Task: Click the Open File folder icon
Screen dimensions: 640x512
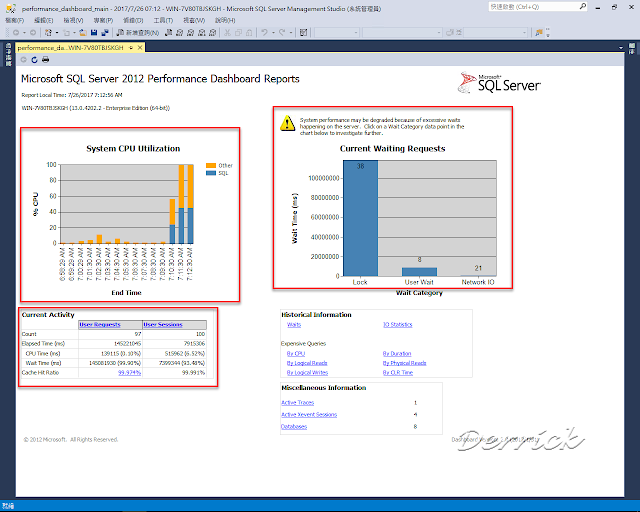Action: [83, 33]
